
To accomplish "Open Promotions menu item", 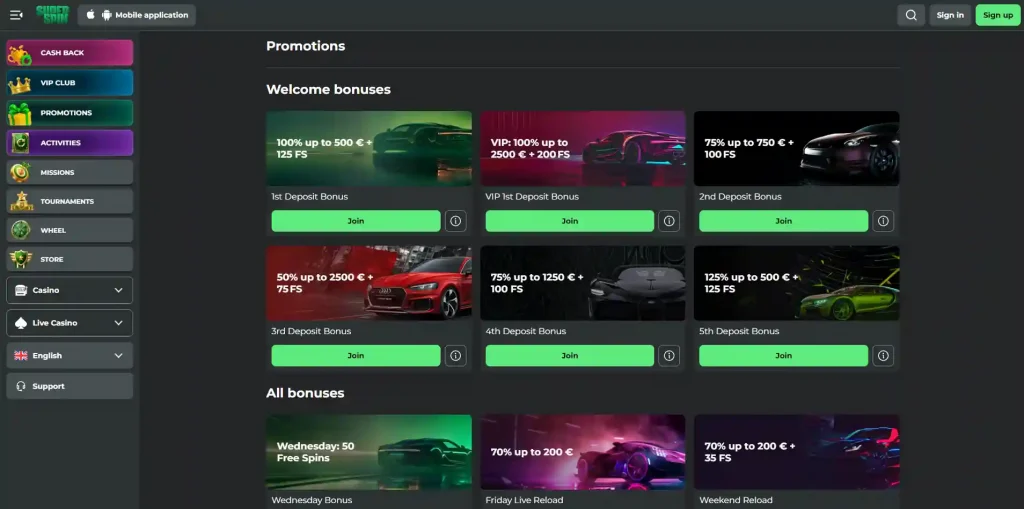I will (x=70, y=113).
